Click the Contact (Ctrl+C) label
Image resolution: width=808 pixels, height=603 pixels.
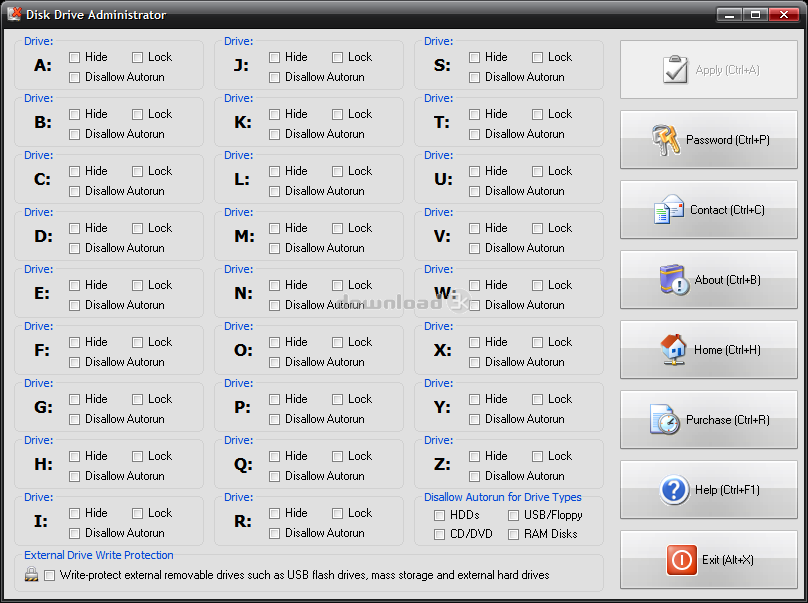[x=727, y=210]
